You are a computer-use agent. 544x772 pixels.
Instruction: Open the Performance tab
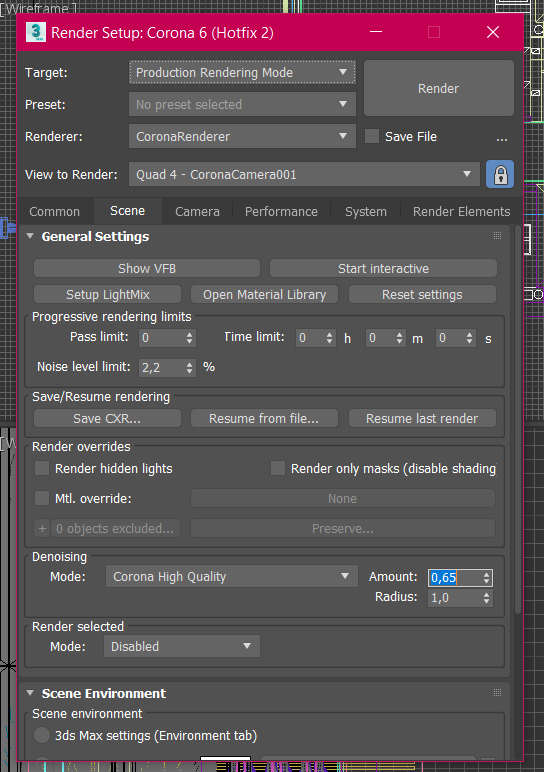[281, 211]
